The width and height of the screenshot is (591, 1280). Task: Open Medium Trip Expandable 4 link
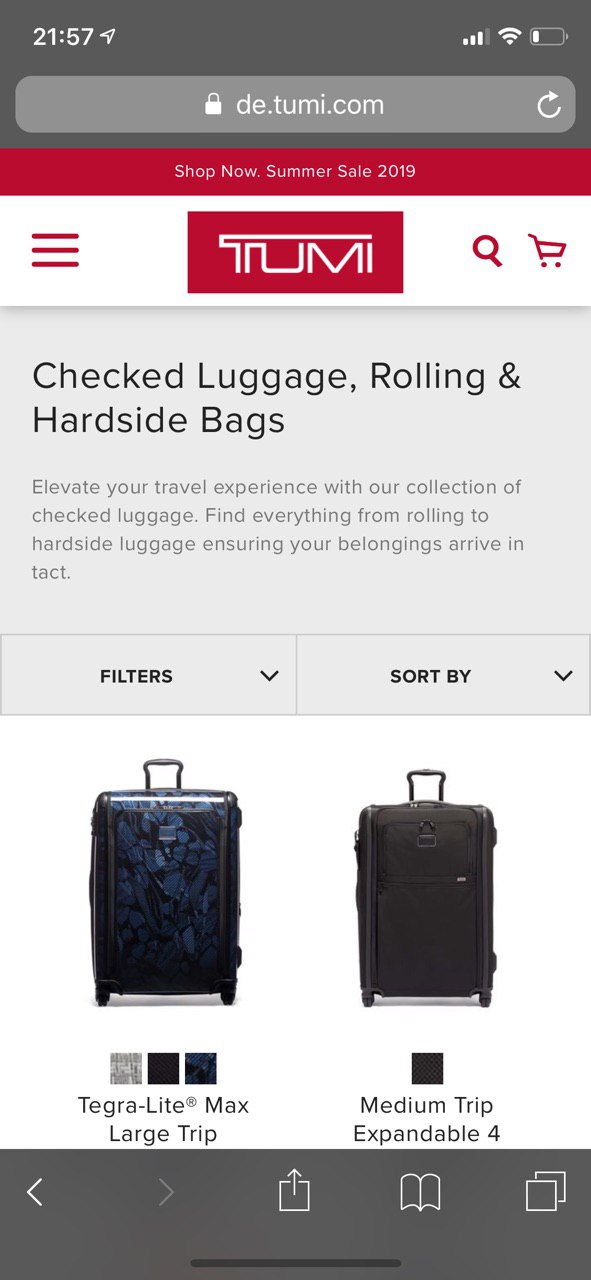click(427, 1119)
